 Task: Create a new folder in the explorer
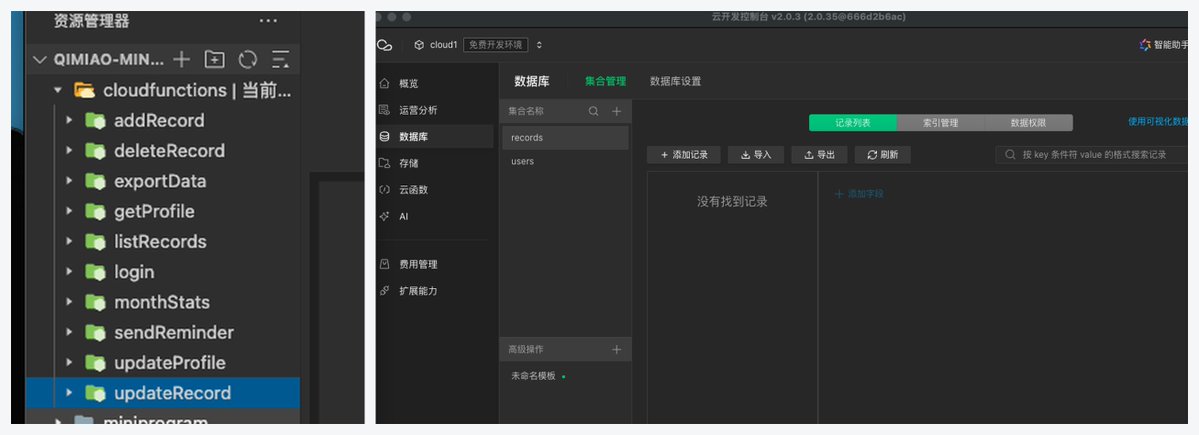(x=215, y=60)
